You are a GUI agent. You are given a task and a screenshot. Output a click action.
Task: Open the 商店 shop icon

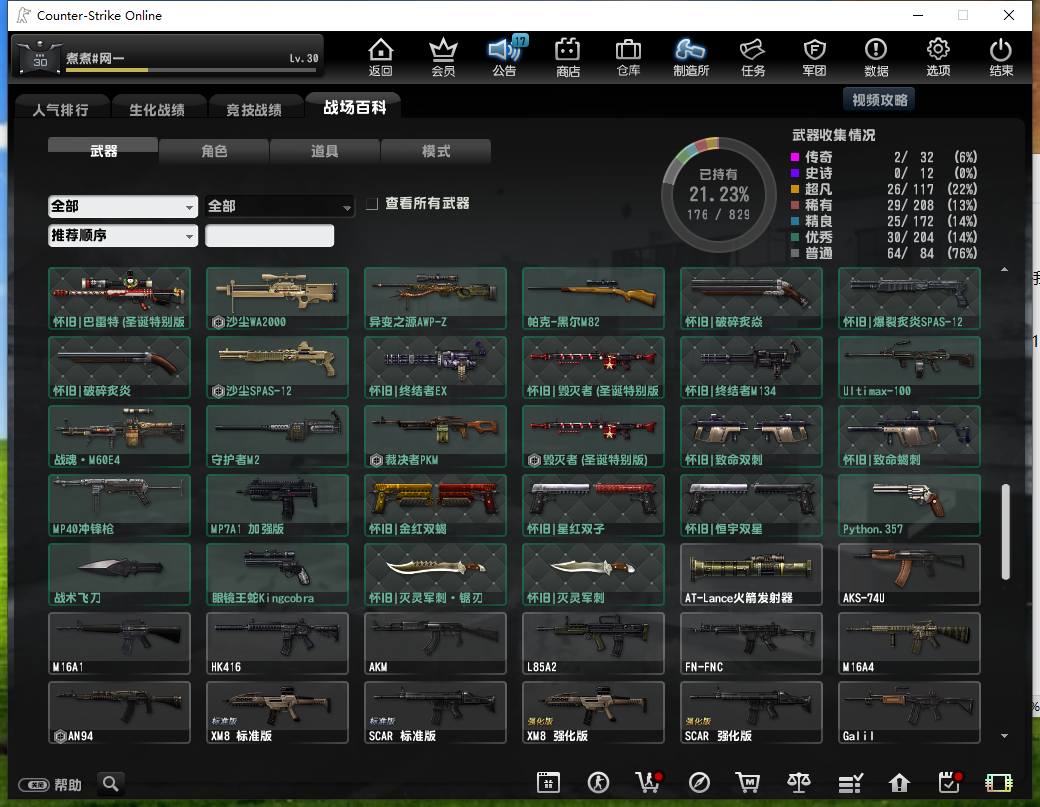pos(568,57)
